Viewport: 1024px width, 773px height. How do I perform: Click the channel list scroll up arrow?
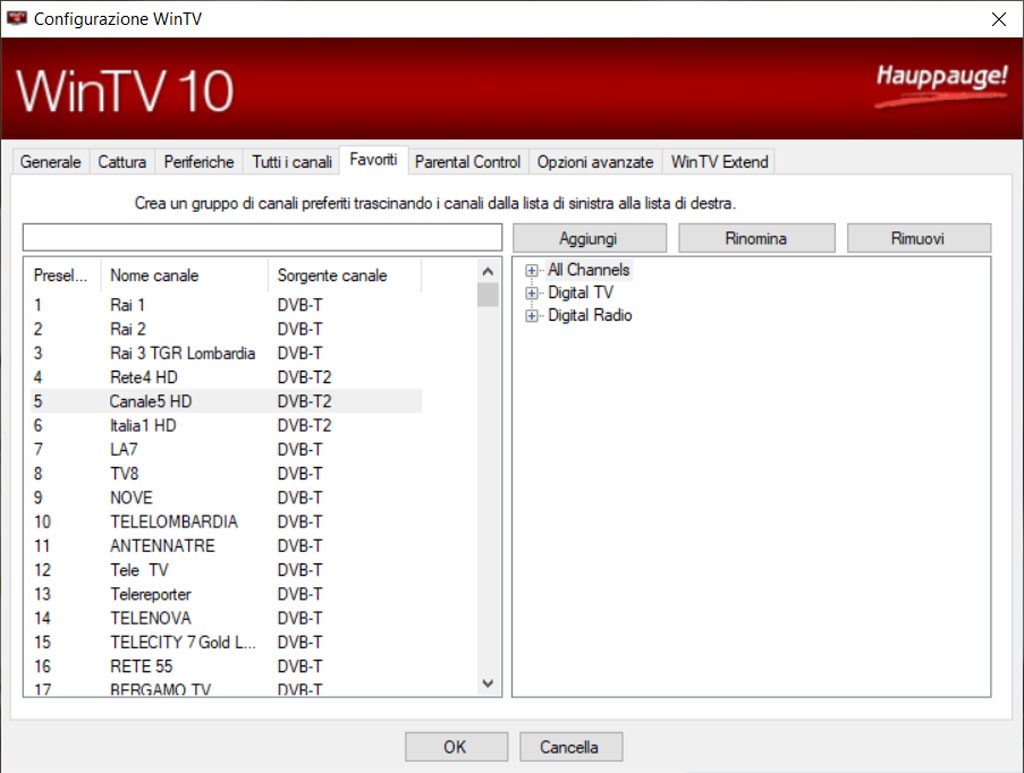pyautogui.click(x=488, y=271)
